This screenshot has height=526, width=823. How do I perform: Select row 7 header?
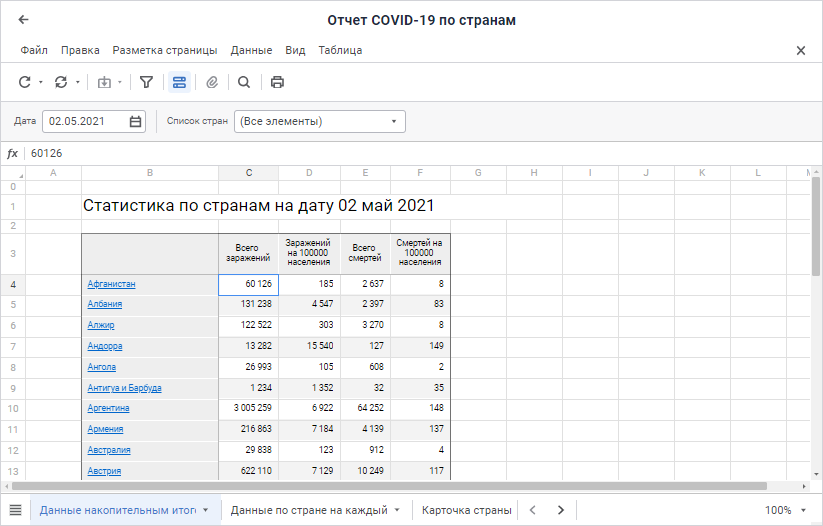[13, 346]
